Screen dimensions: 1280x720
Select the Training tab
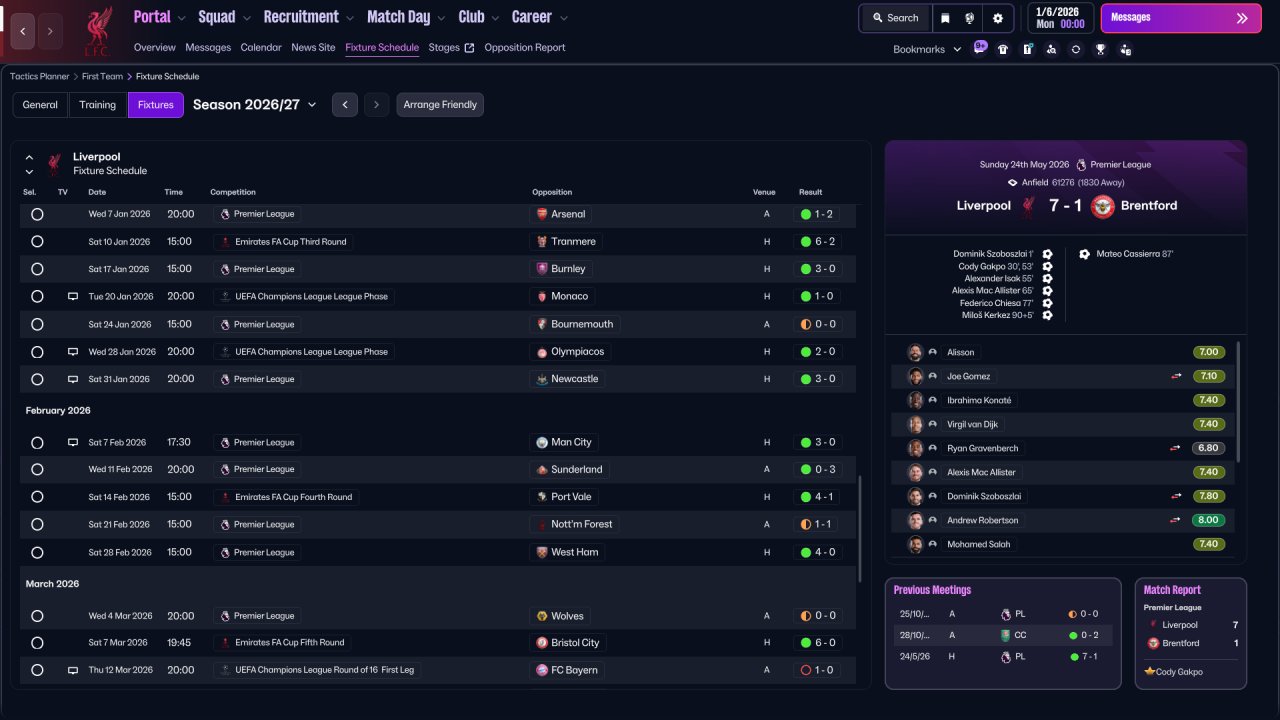(x=98, y=105)
